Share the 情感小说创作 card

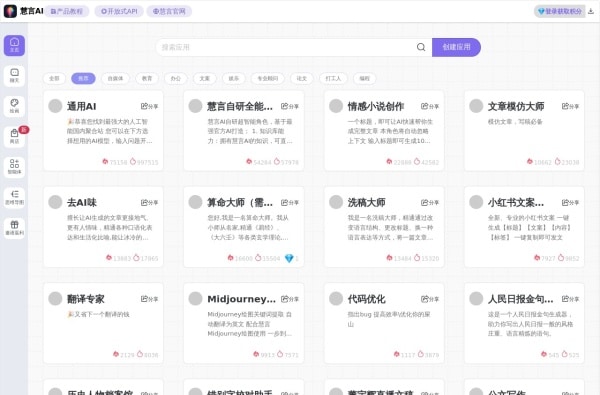tap(430, 106)
